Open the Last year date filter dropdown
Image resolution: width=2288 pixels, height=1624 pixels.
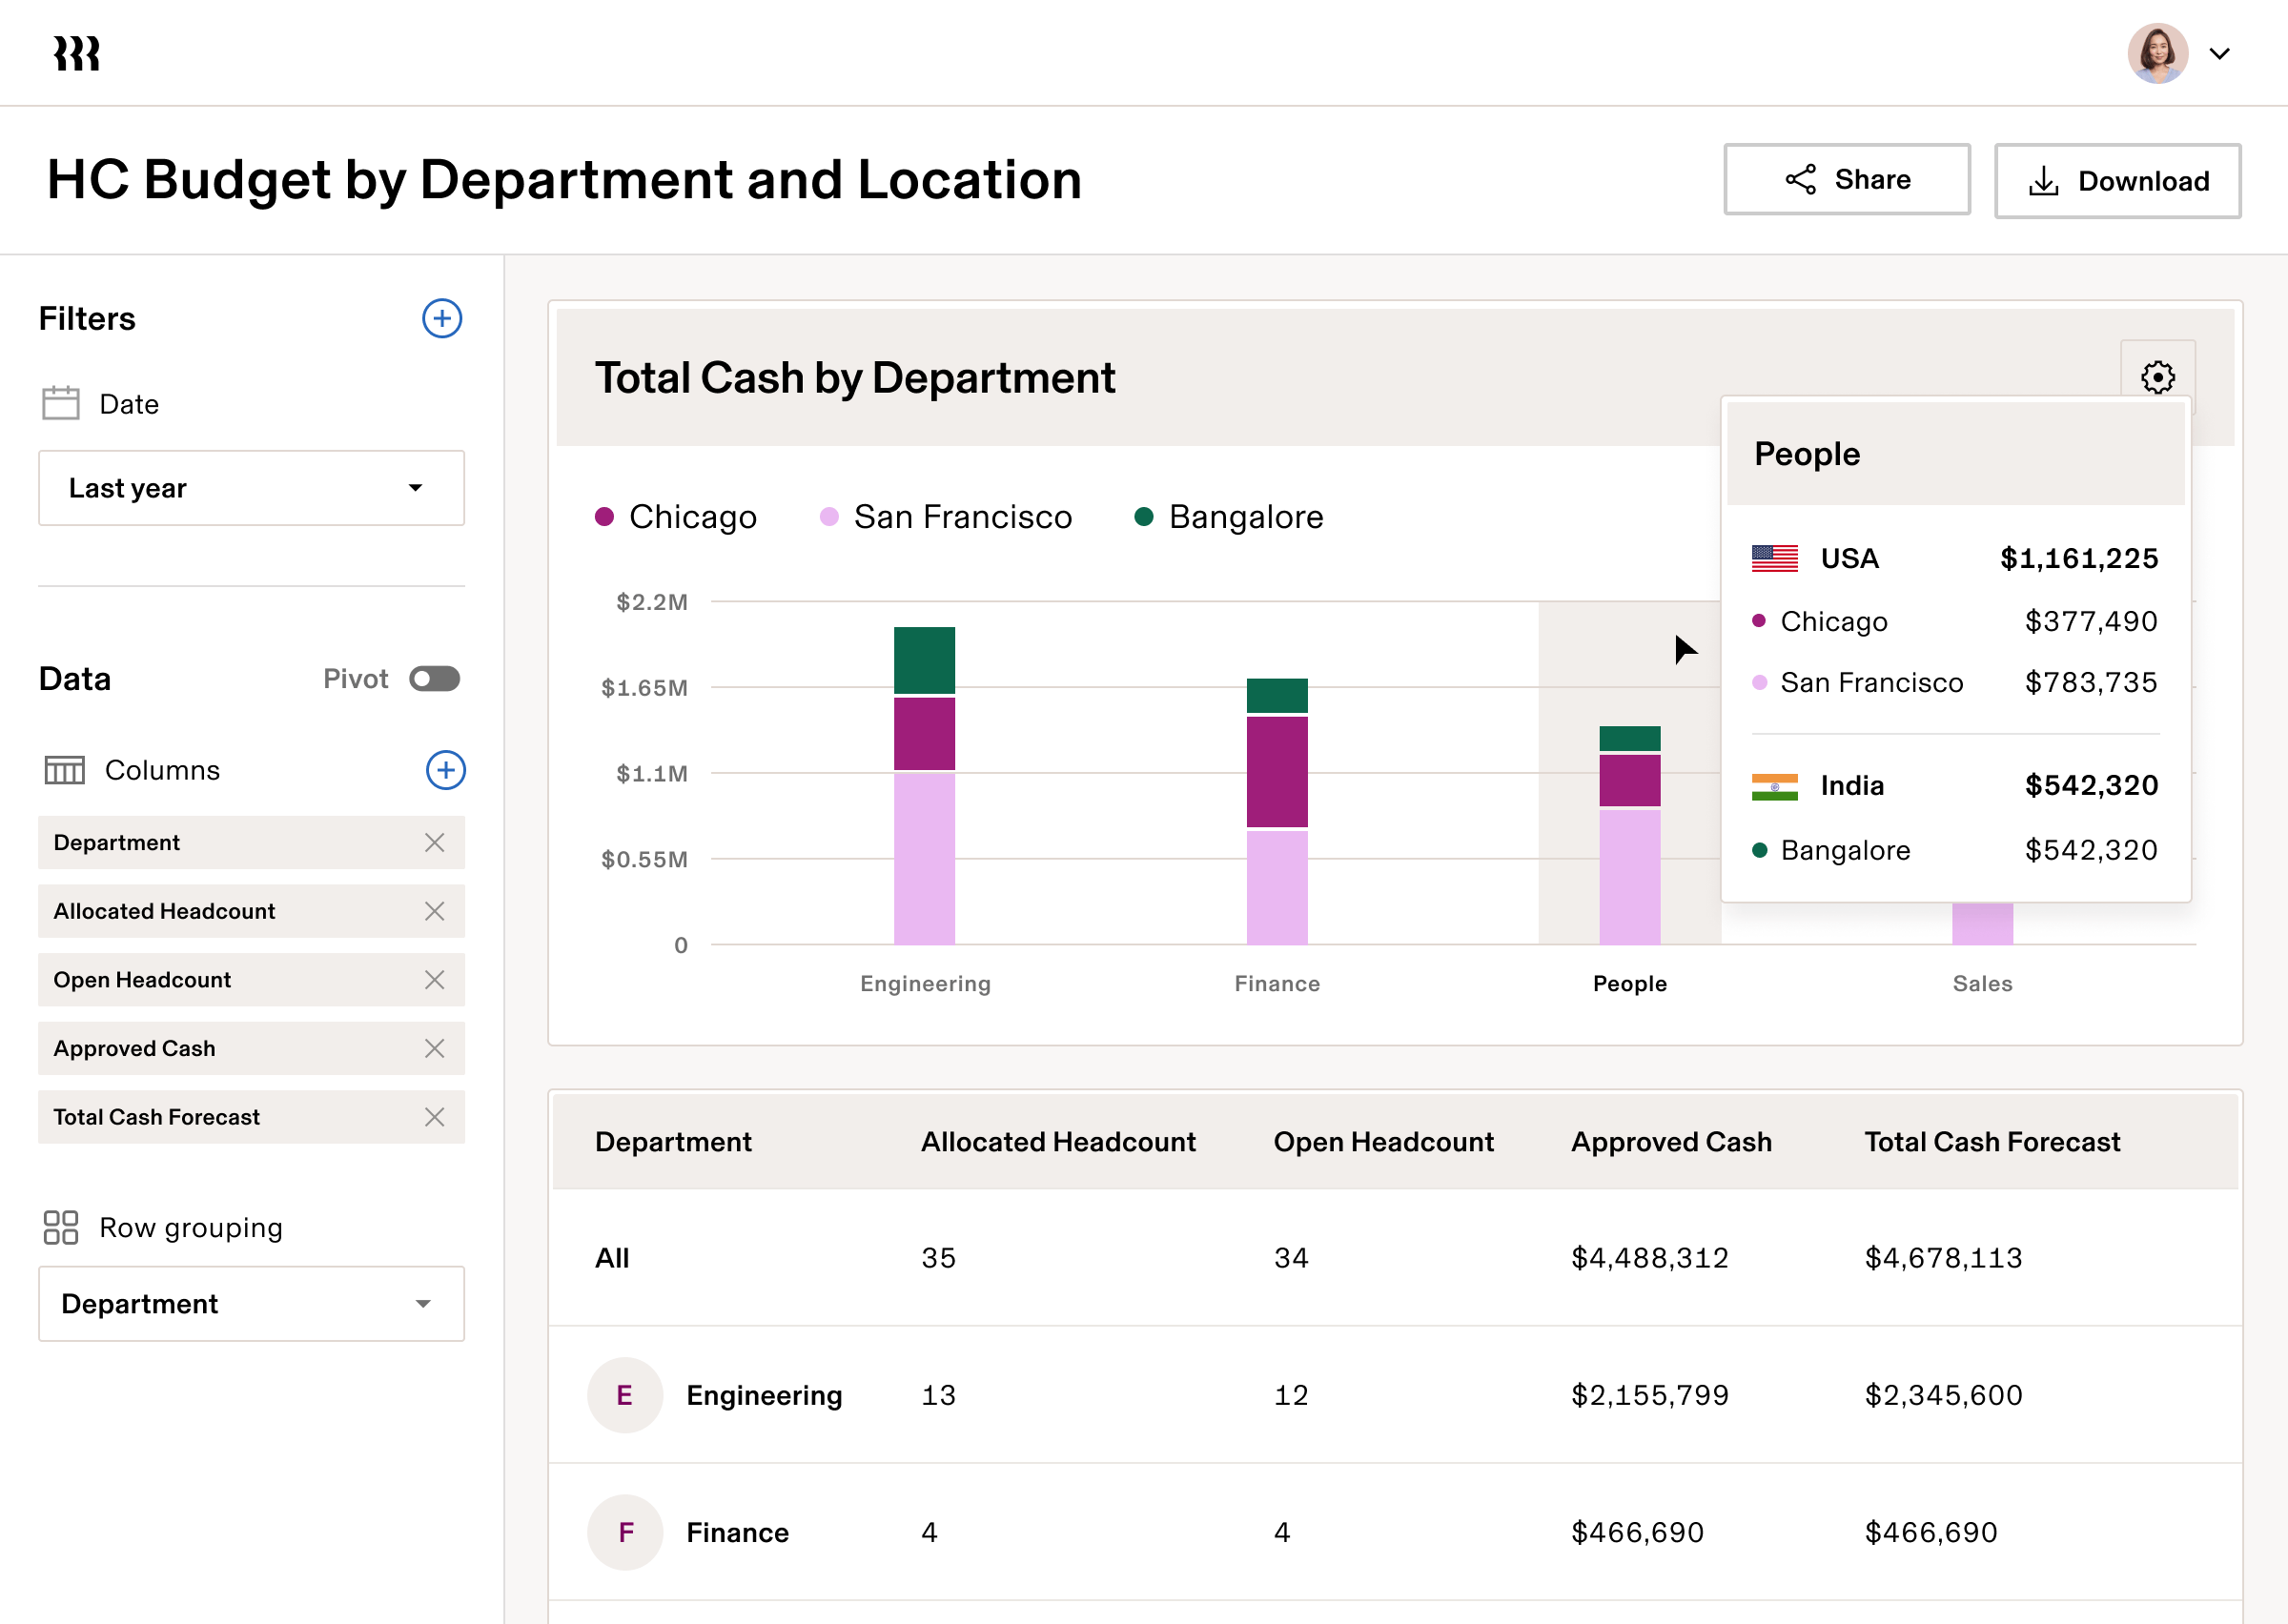[250, 488]
